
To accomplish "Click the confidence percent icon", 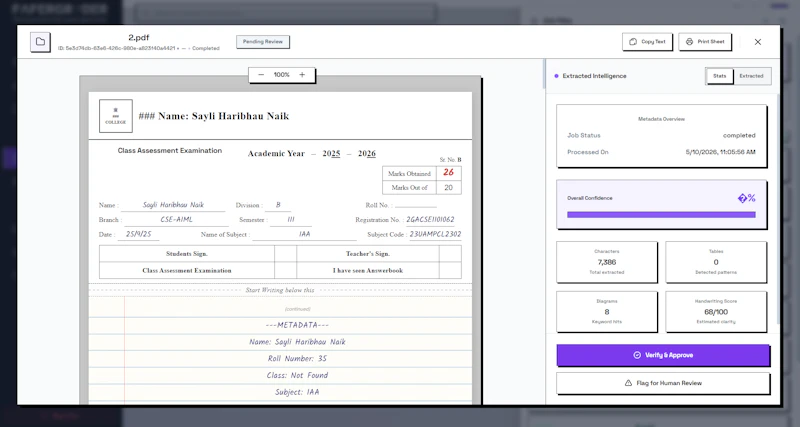I will point(746,198).
